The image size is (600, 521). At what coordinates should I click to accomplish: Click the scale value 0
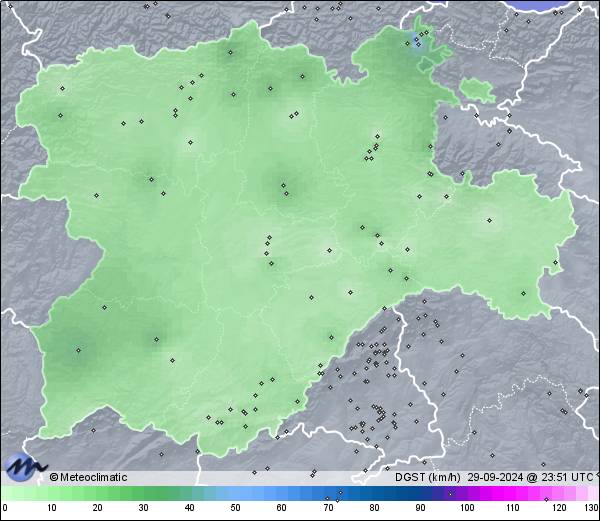pyautogui.click(x=5, y=508)
